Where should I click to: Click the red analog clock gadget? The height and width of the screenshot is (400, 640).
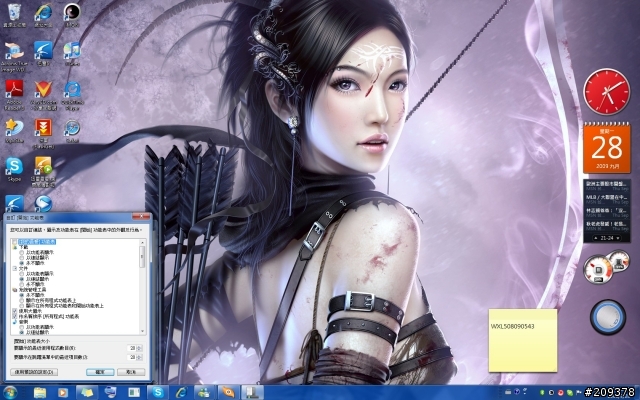coord(607,92)
